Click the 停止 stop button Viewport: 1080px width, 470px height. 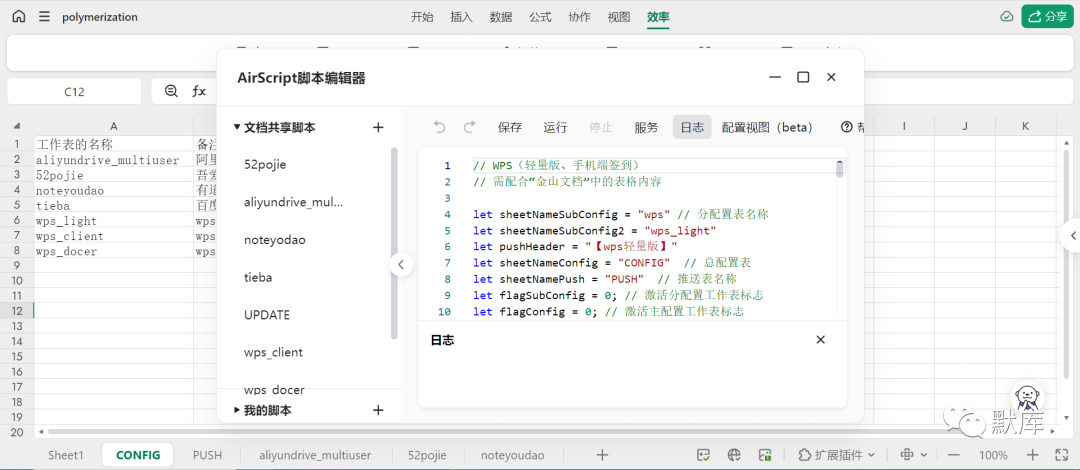point(601,127)
